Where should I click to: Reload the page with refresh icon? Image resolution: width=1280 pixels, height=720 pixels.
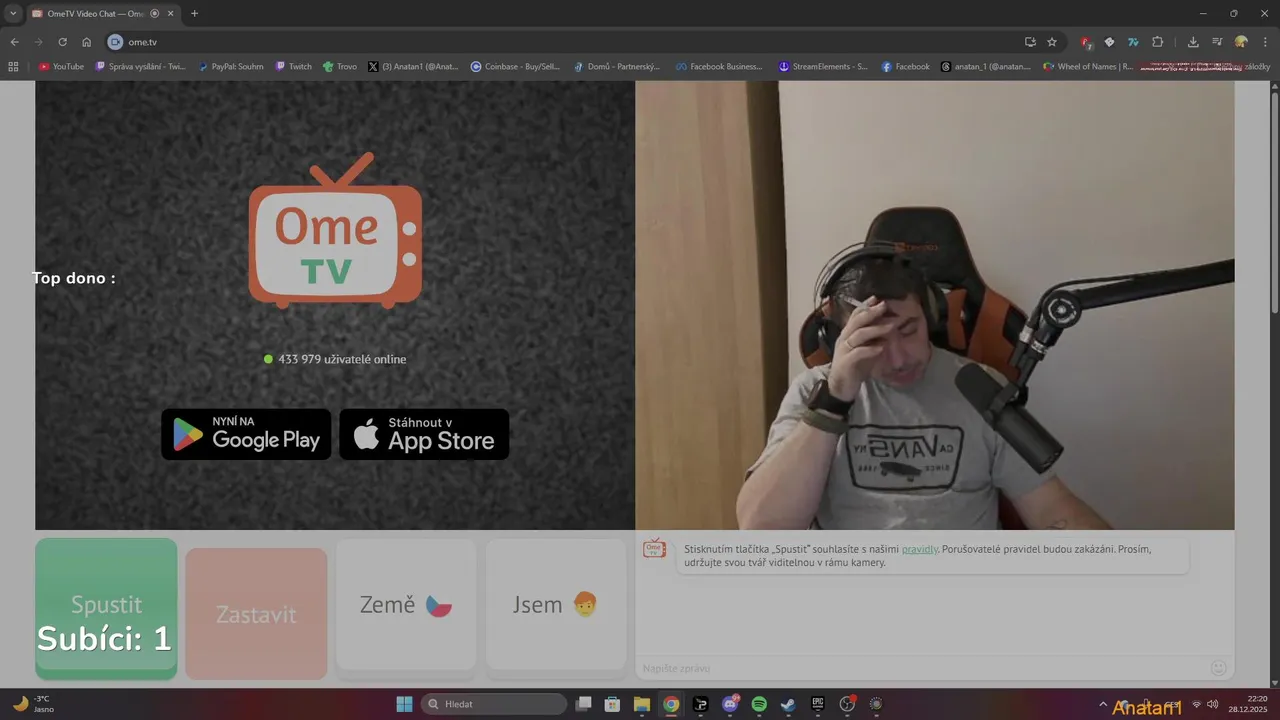62,42
